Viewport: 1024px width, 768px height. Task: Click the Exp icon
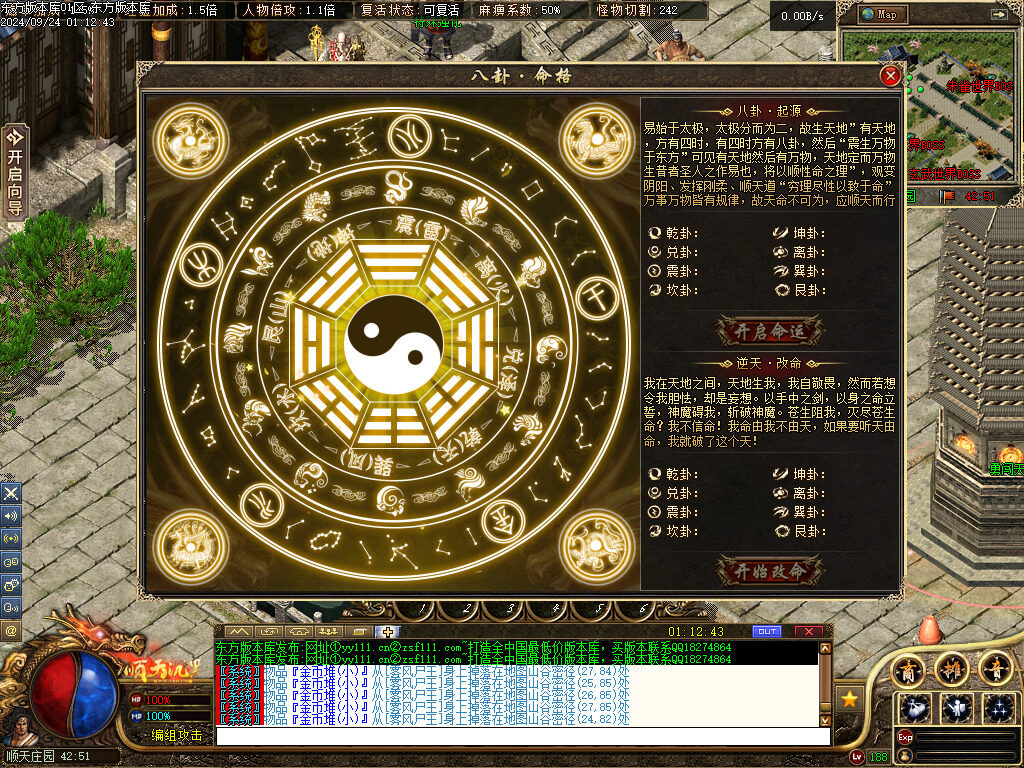point(904,737)
